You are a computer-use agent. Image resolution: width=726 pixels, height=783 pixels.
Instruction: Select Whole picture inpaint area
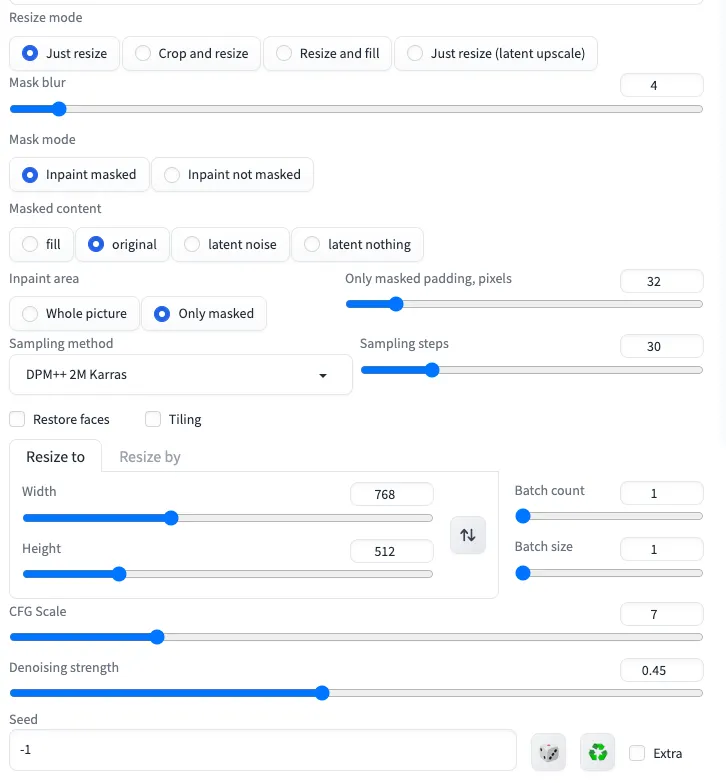(x=74, y=314)
